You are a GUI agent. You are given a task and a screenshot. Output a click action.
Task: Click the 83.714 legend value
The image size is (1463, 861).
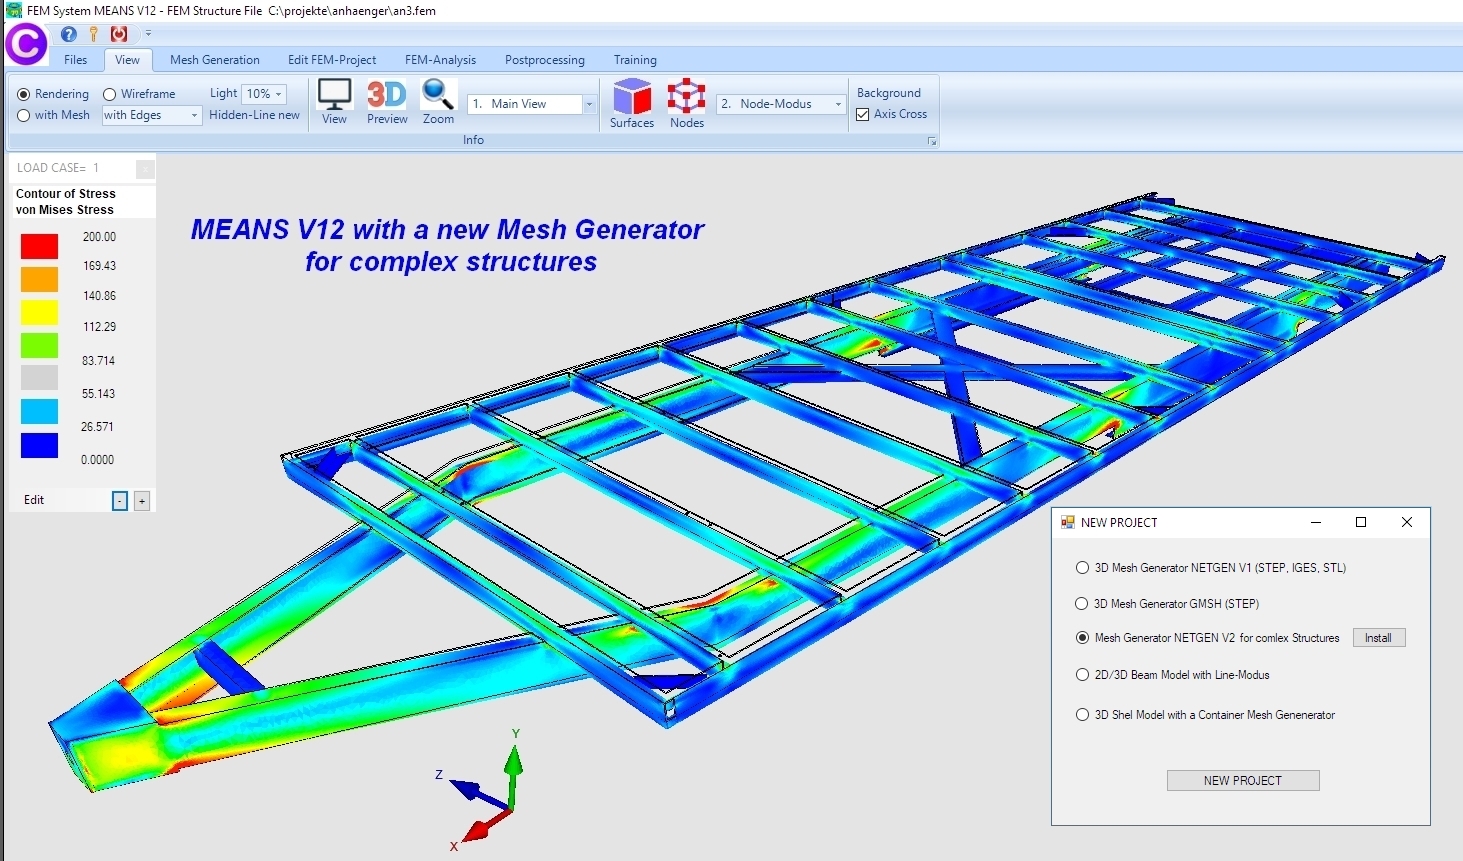tap(98, 361)
